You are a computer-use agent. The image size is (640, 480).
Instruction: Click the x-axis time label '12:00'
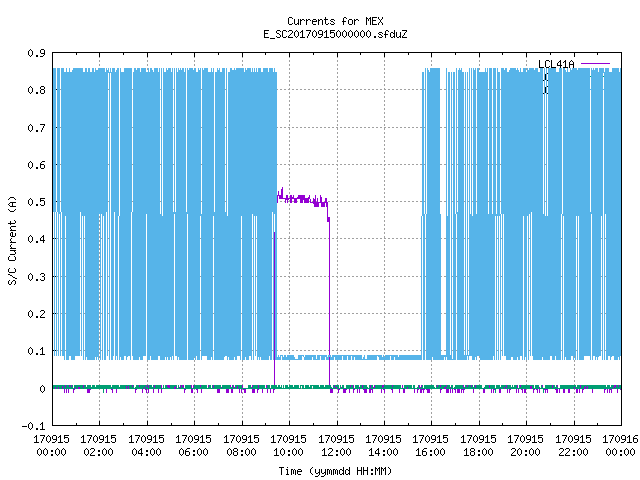tap(336, 452)
